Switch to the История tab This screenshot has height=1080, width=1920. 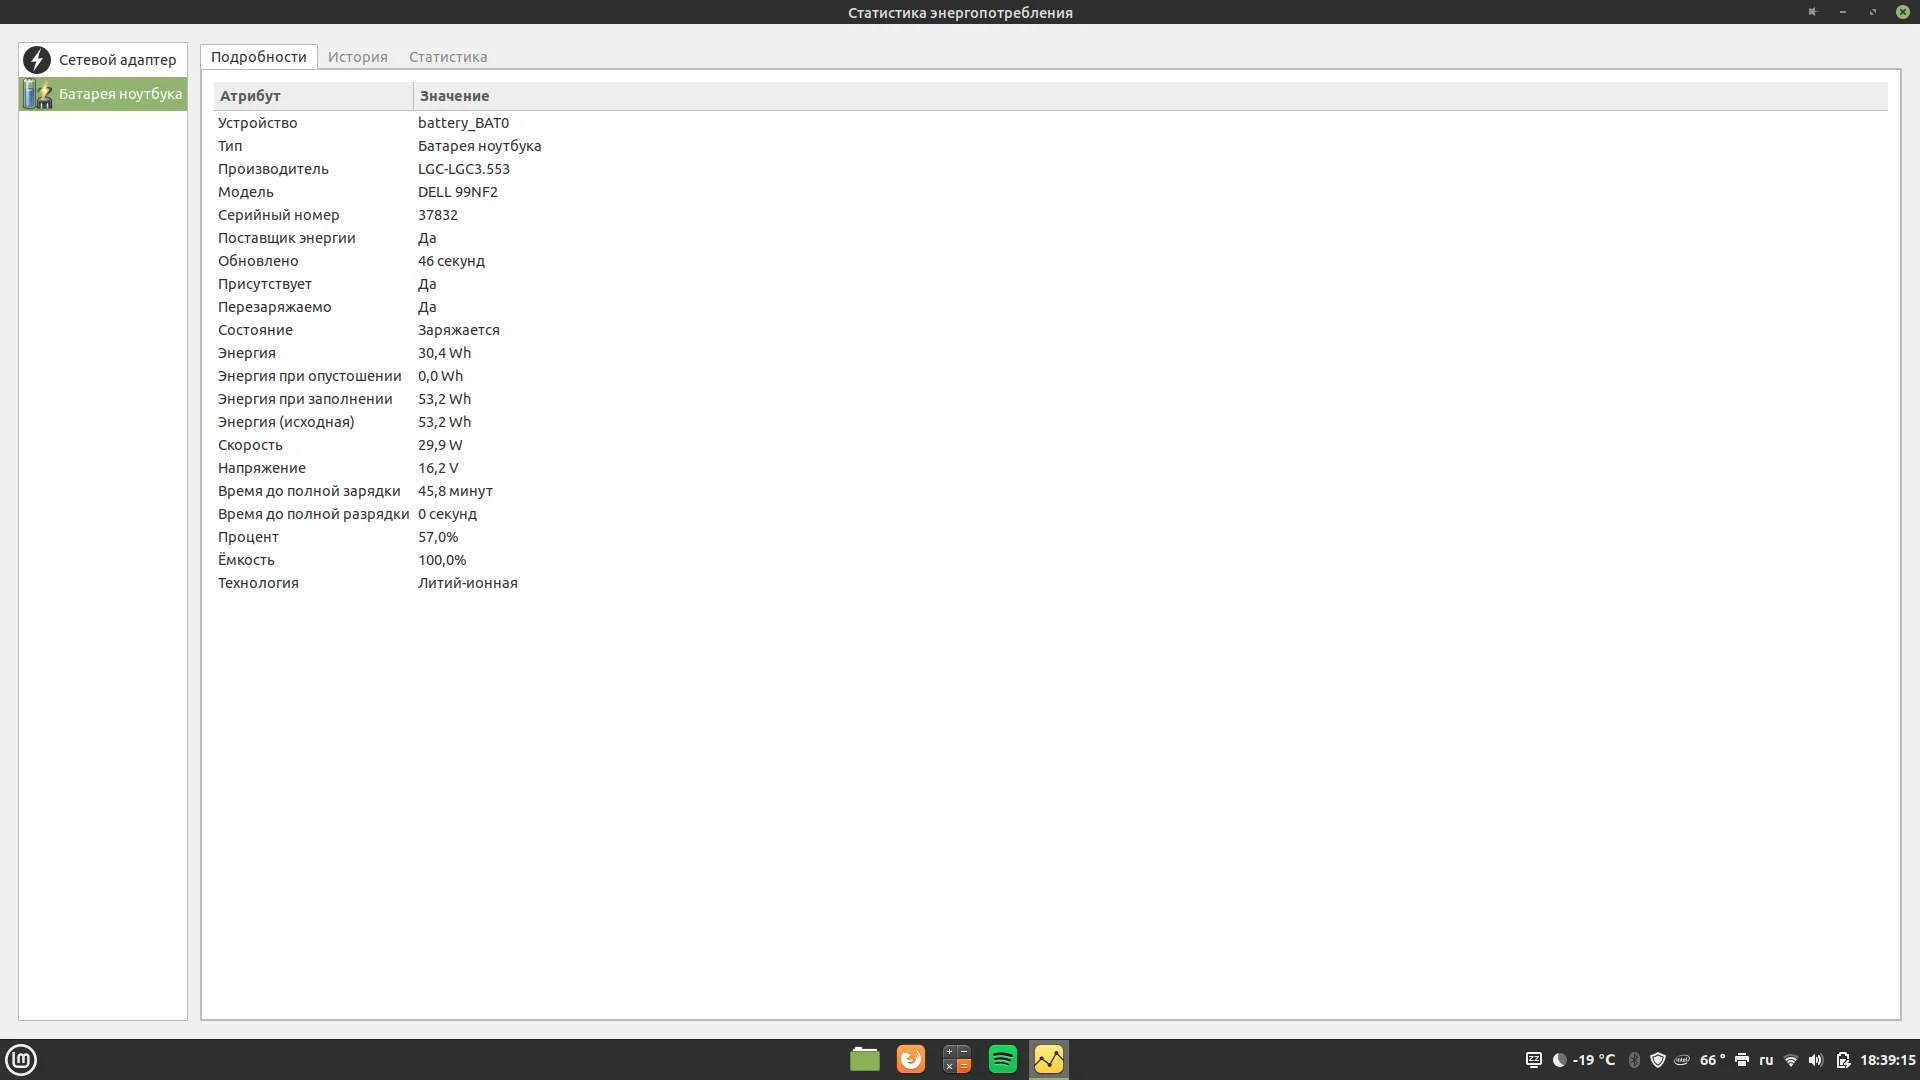pyautogui.click(x=357, y=57)
